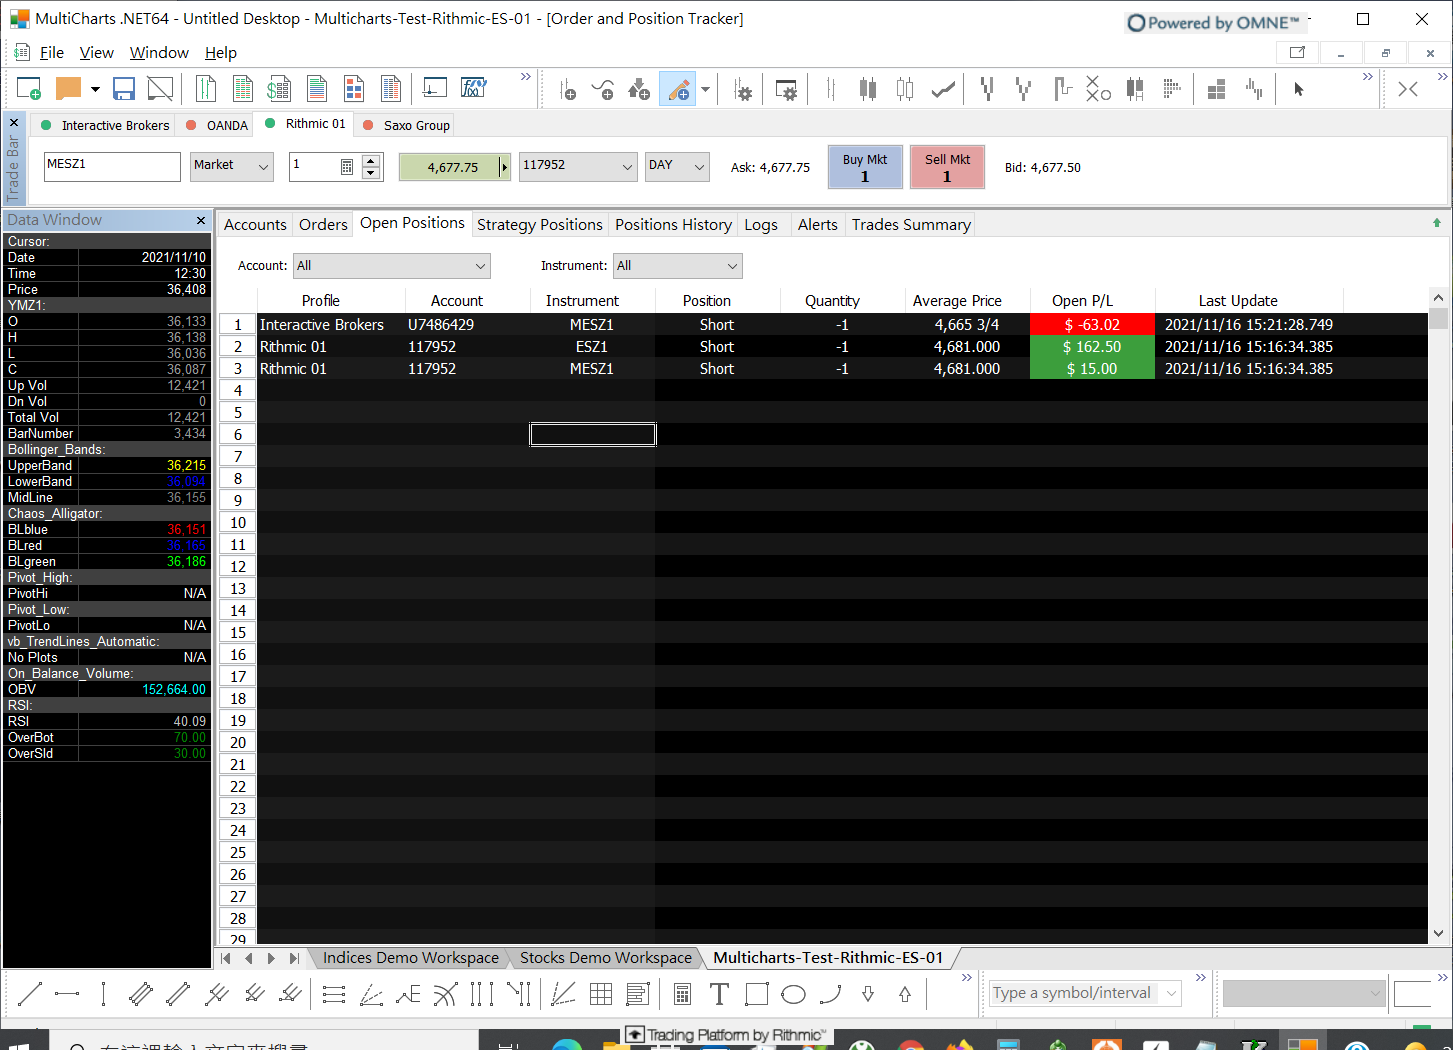Click the insert instrument icon

click(x=567, y=90)
